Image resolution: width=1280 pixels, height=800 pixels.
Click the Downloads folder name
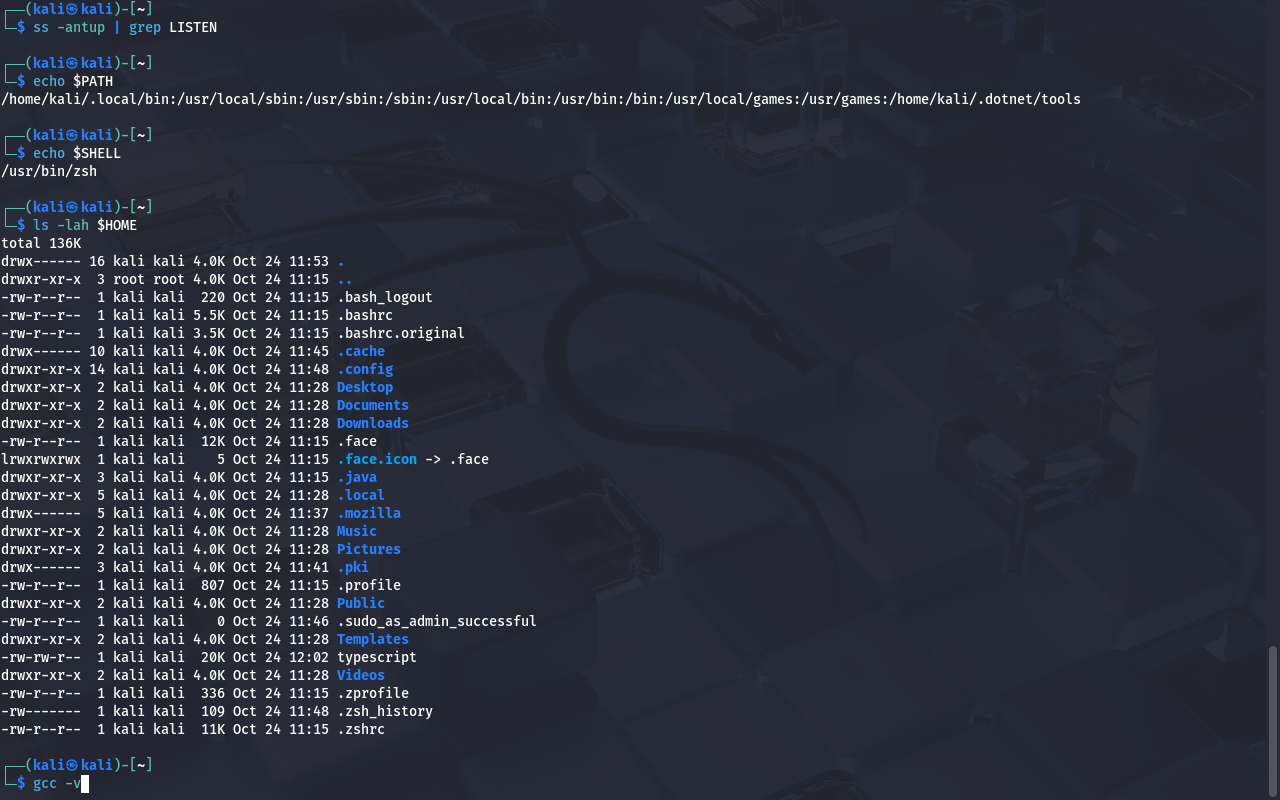click(372, 423)
